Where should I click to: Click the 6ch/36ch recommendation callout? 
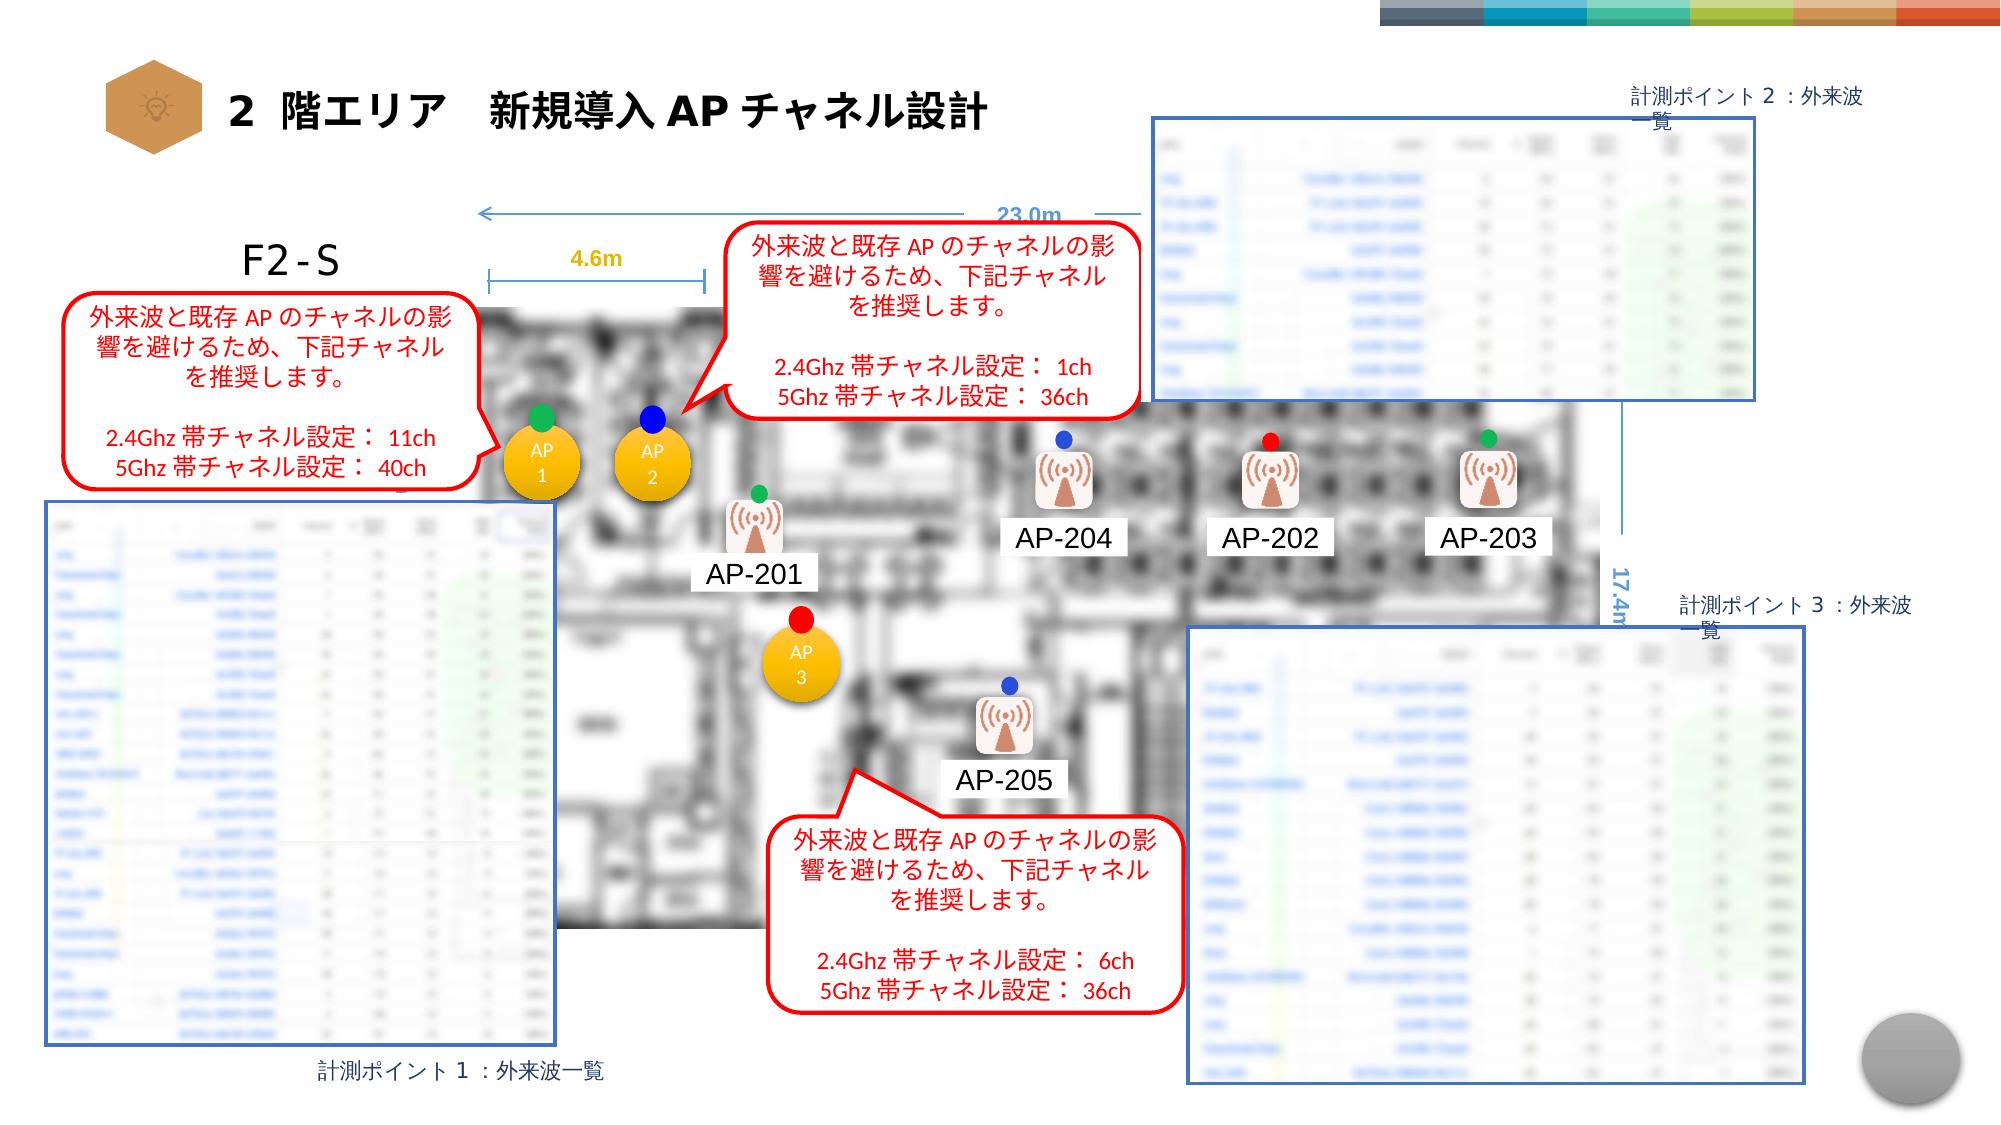975,913
